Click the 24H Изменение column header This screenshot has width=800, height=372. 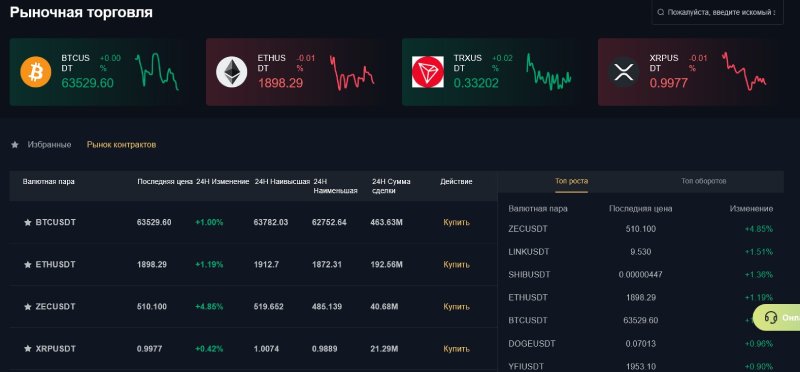[222, 182]
